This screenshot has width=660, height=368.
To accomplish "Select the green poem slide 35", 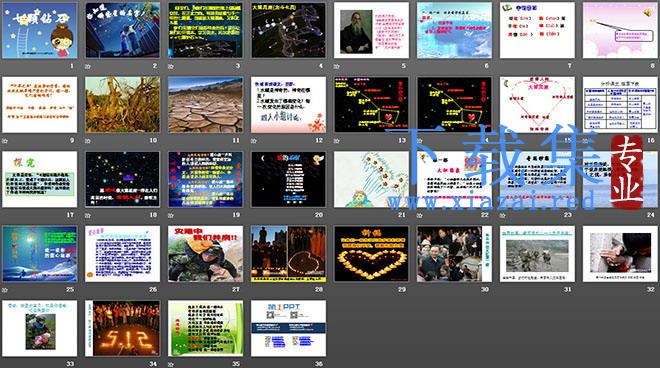I will 205,328.
